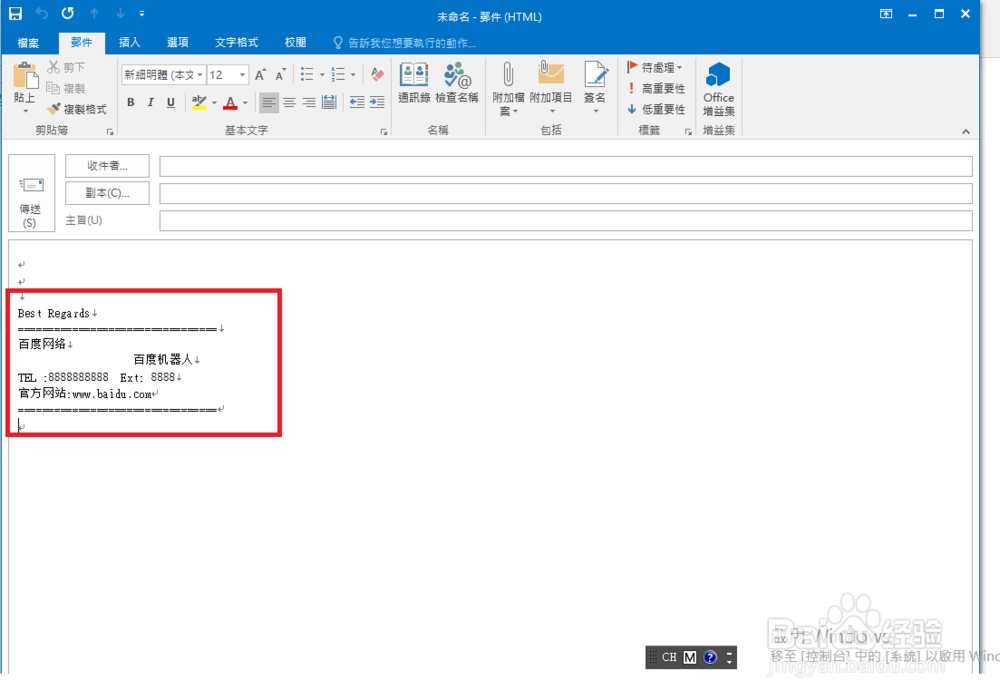
Task: Click the 傳送 send button
Action: [31, 193]
